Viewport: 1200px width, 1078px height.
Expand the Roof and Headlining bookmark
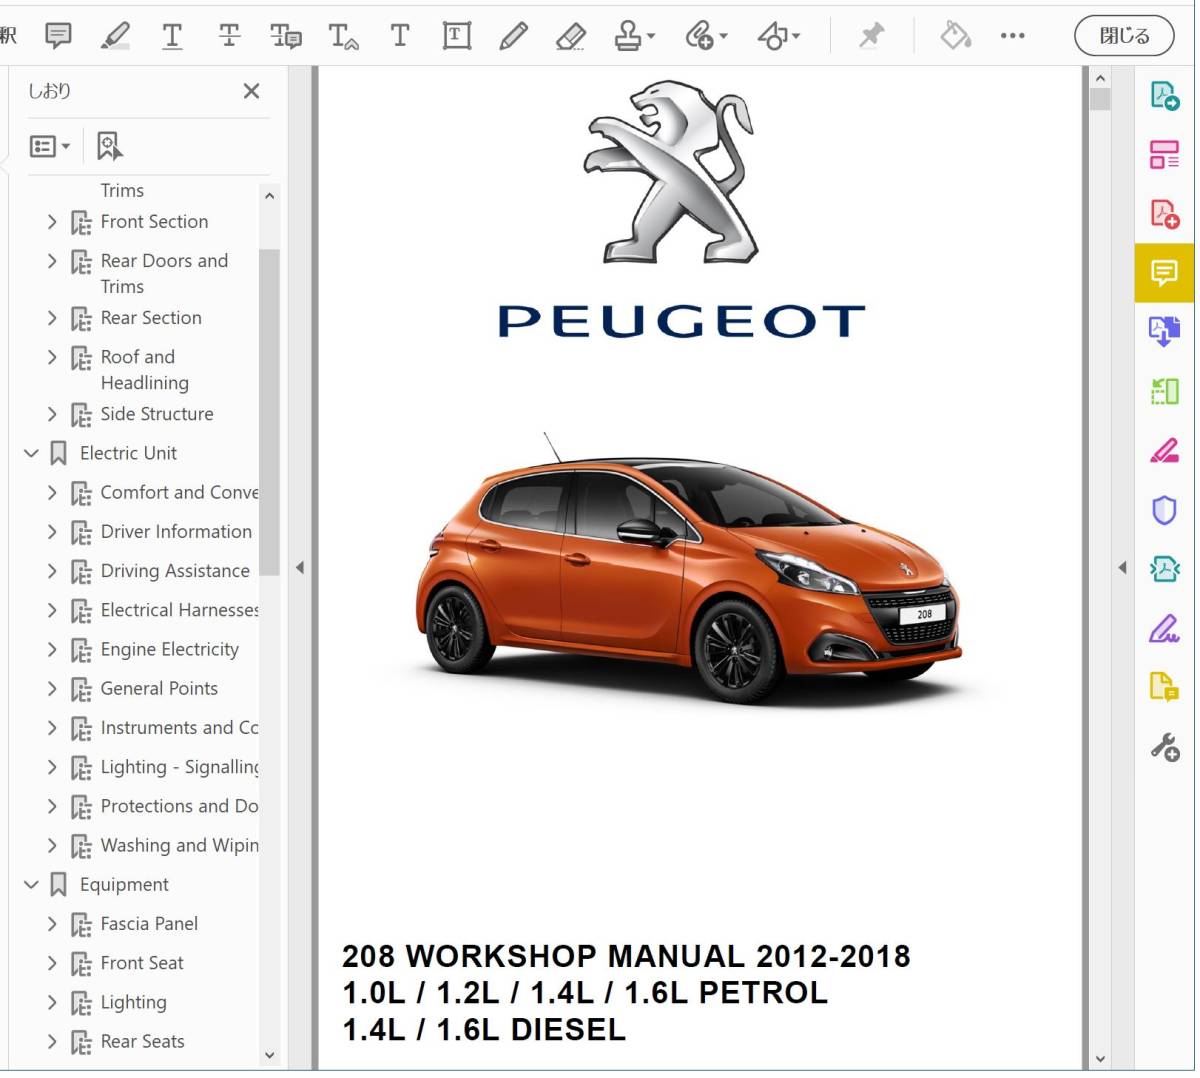(52, 357)
